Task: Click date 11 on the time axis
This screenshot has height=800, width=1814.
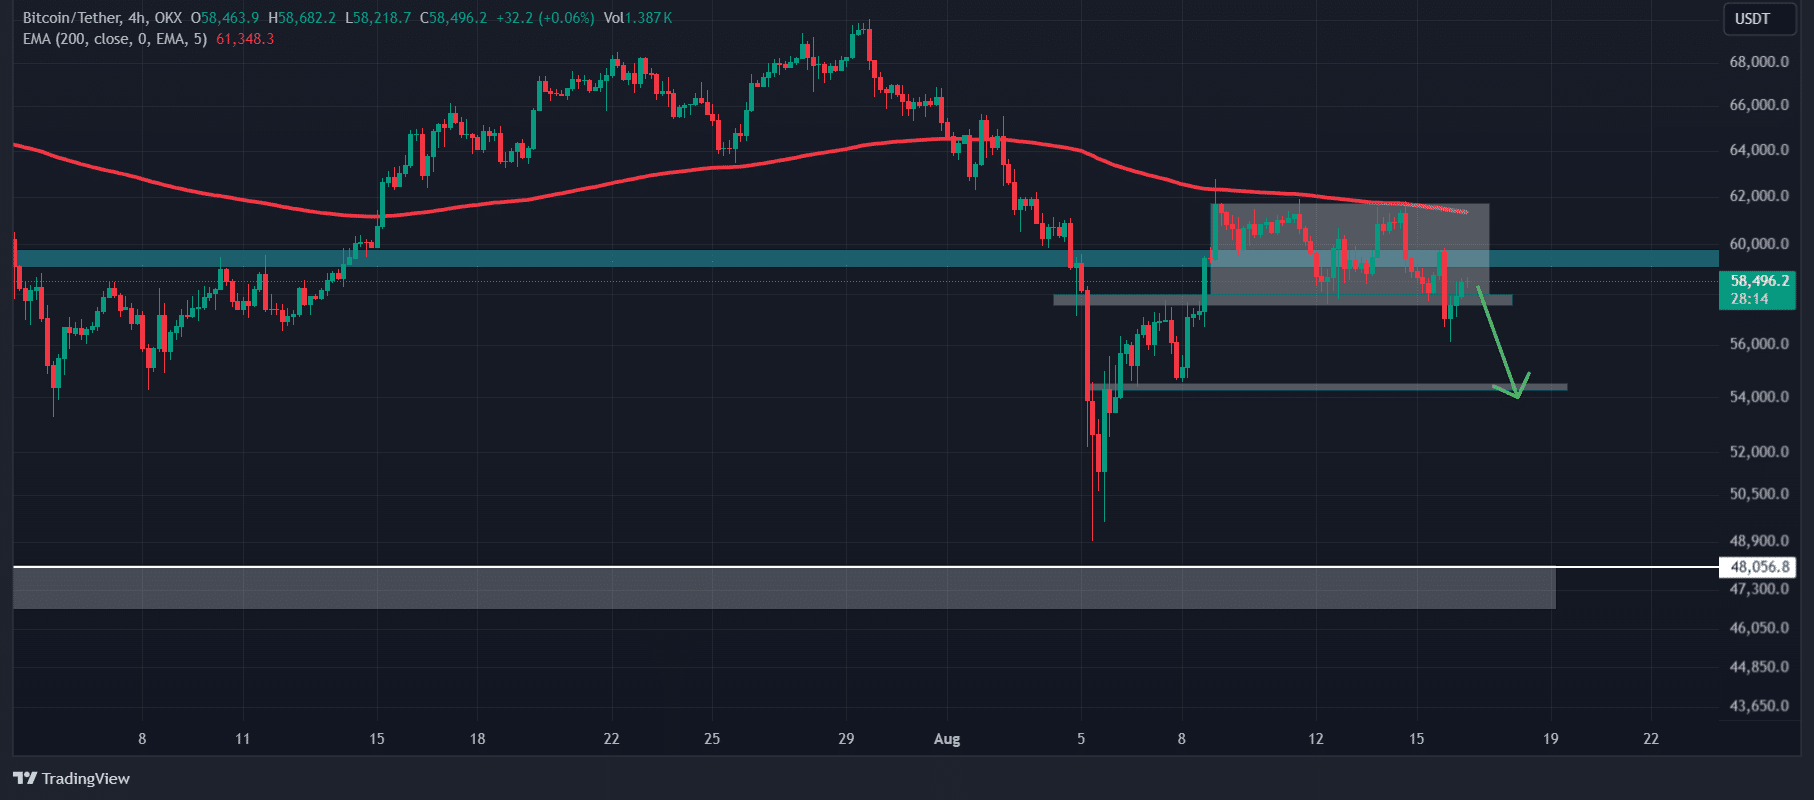Action: pos(242,739)
